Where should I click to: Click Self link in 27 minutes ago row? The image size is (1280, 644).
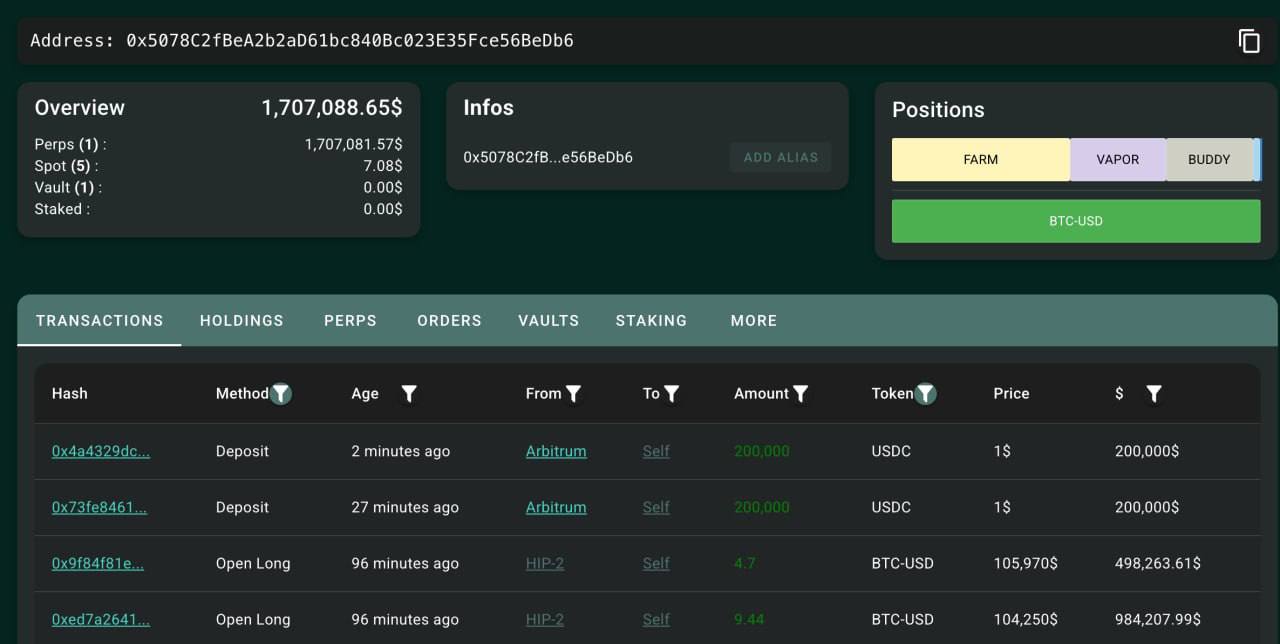(656, 507)
